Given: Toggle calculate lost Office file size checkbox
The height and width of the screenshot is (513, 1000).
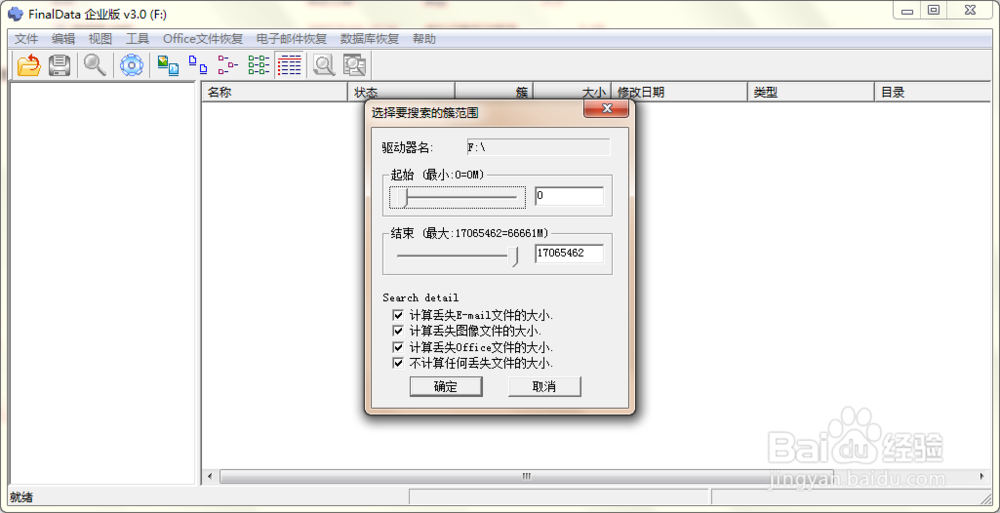Looking at the screenshot, I should [x=398, y=347].
